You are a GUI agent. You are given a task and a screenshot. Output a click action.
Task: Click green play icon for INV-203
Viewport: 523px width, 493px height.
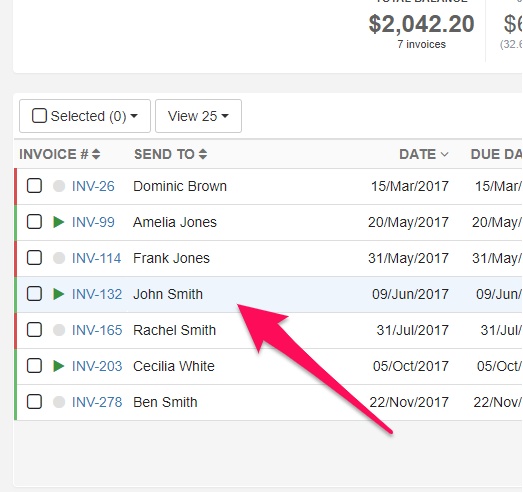point(58,366)
